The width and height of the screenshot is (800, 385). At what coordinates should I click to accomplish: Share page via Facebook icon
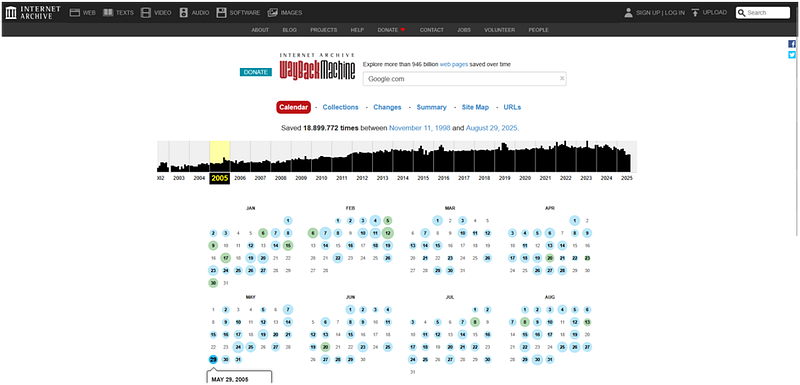click(792, 44)
